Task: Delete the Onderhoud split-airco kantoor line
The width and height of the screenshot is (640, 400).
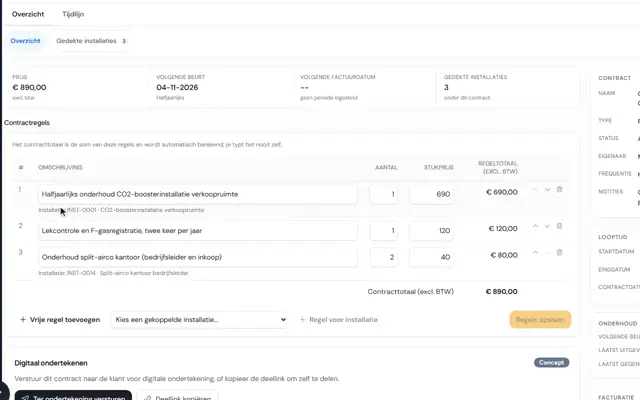Action: coord(560,253)
